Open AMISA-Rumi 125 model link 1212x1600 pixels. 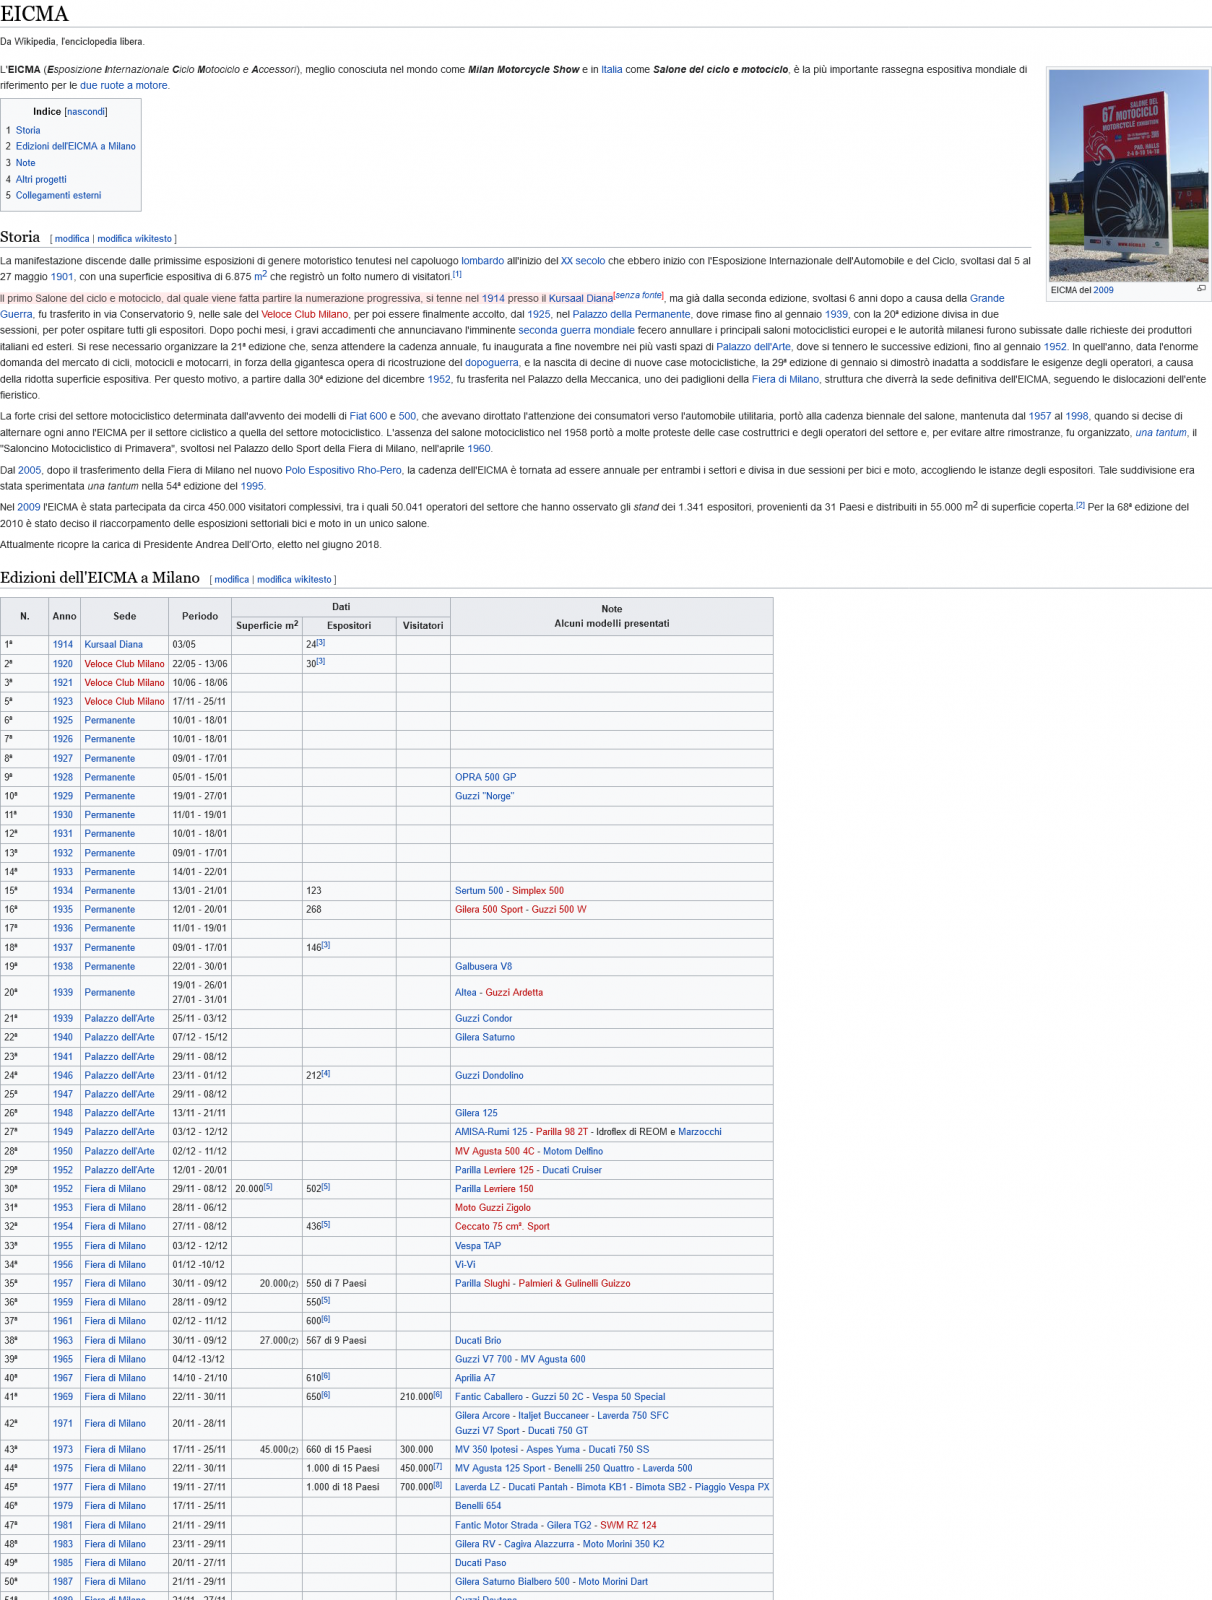point(491,1132)
